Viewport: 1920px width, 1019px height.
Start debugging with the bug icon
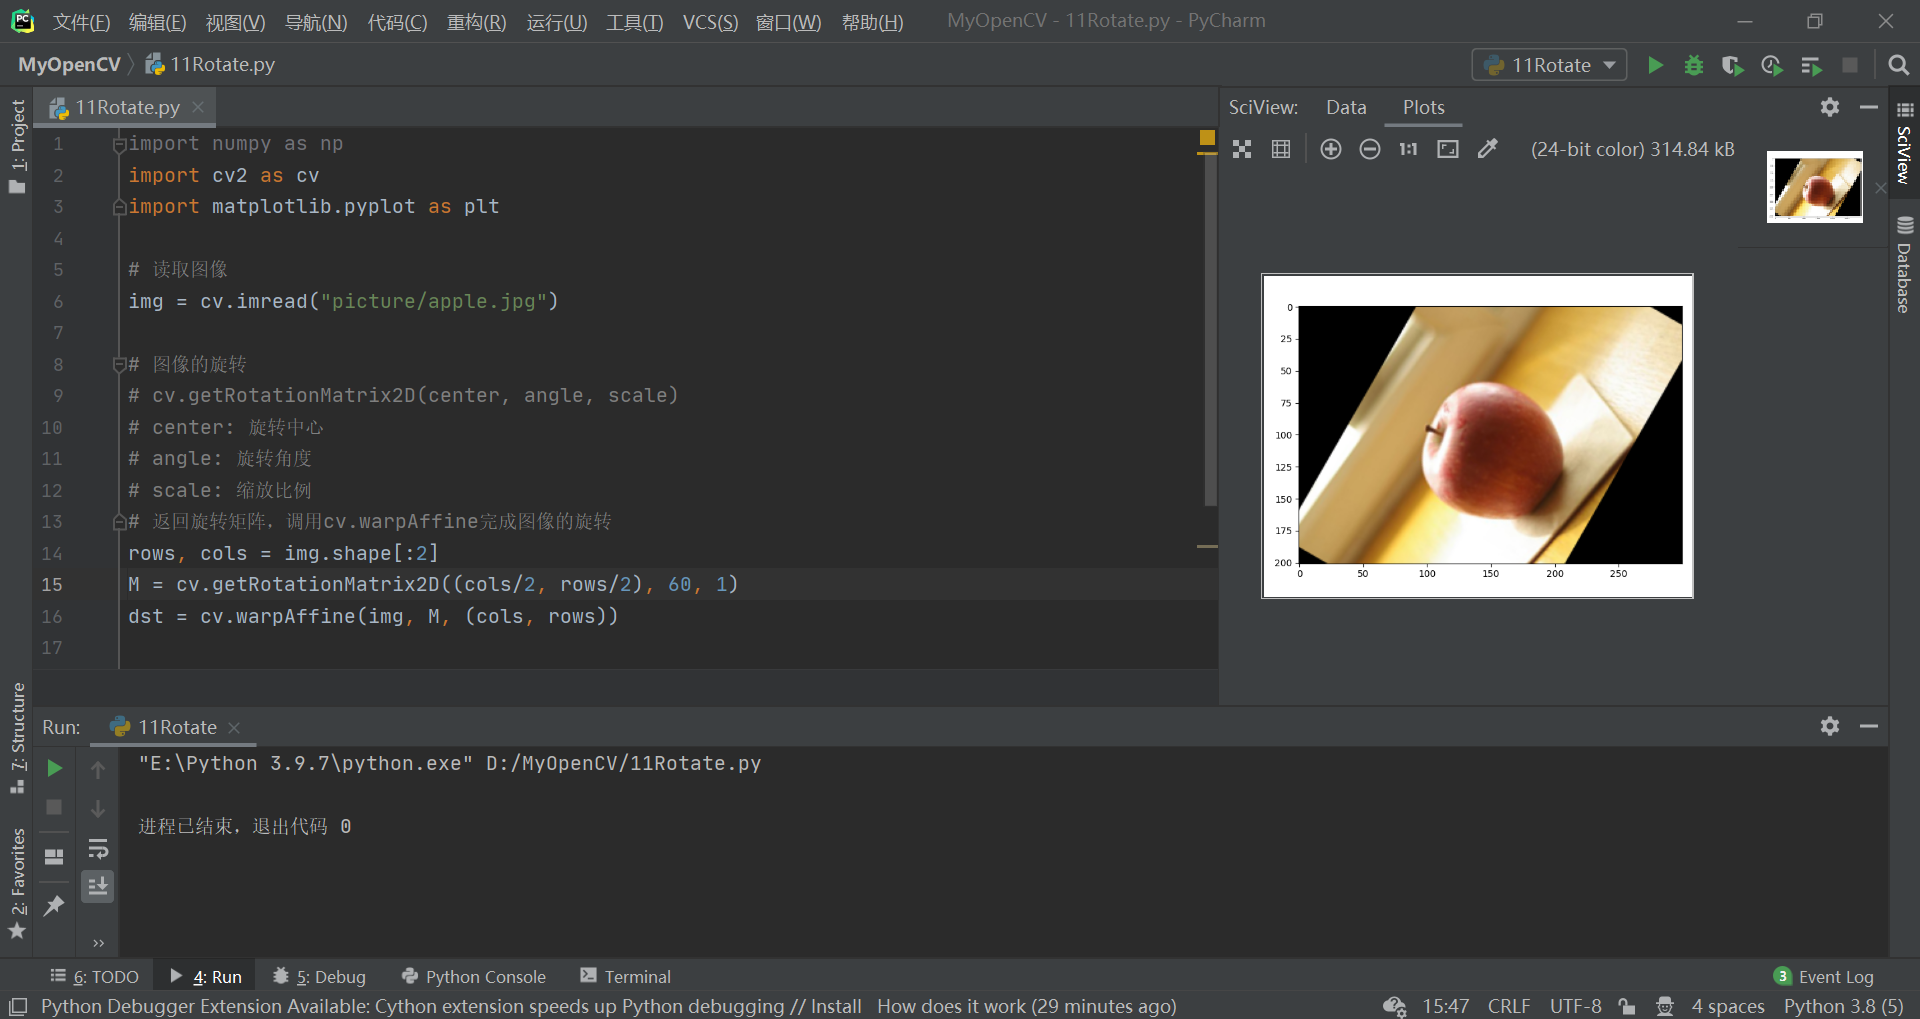(x=1693, y=64)
